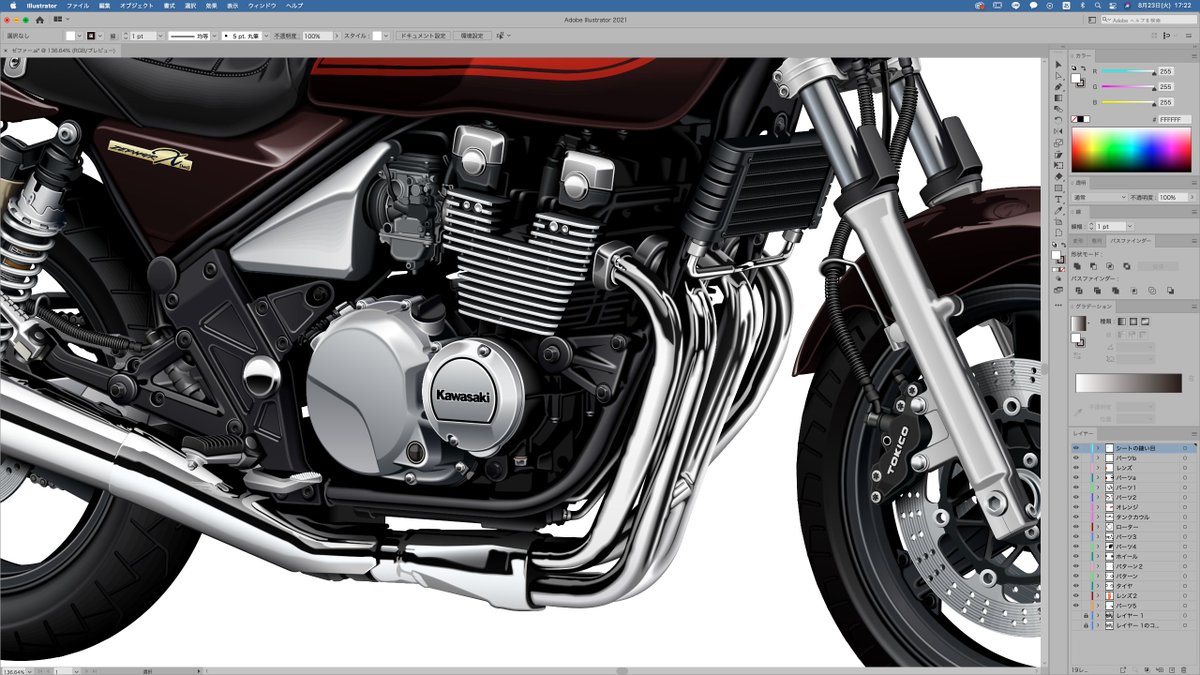Choose freeform gradient type icon

point(1144,321)
